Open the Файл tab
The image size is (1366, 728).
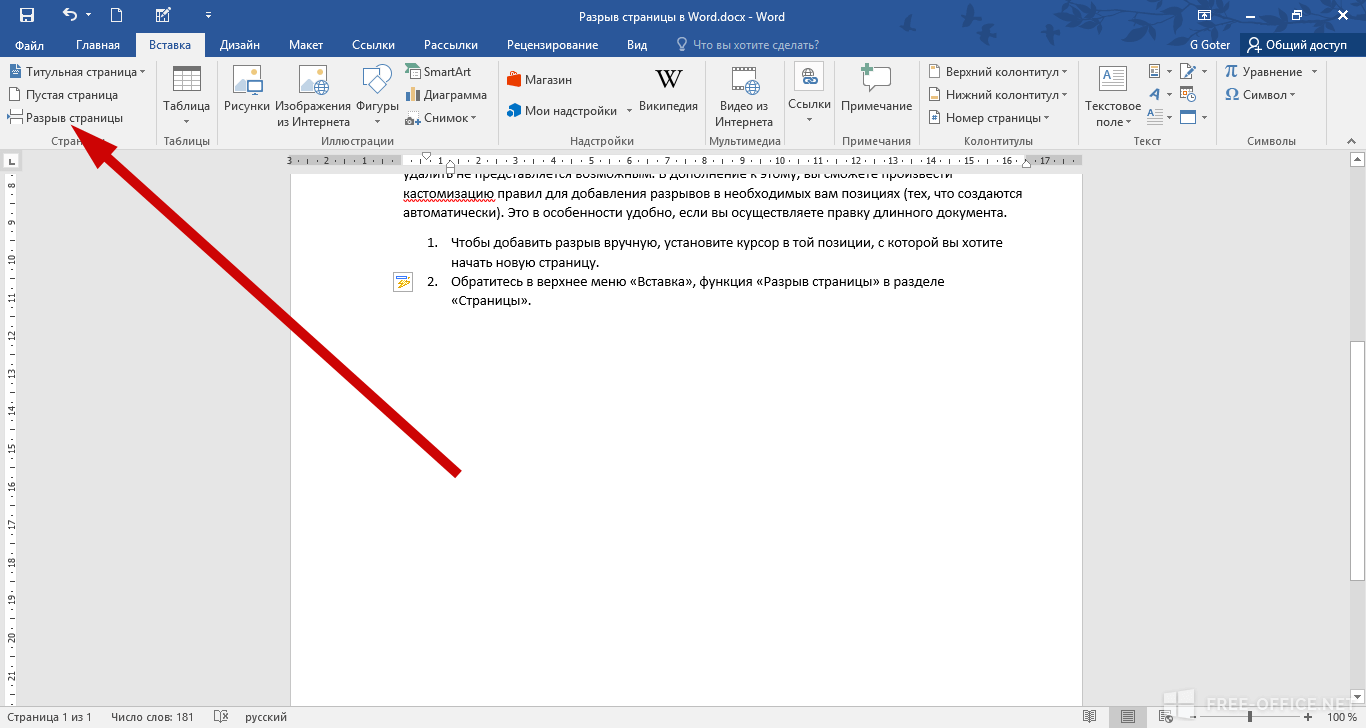click(x=30, y=45)
